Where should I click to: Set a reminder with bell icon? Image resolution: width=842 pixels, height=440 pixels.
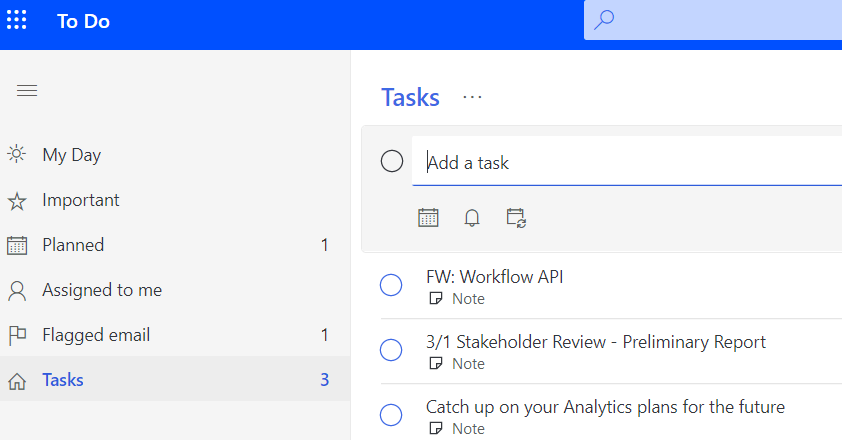[x=472, y=217]
